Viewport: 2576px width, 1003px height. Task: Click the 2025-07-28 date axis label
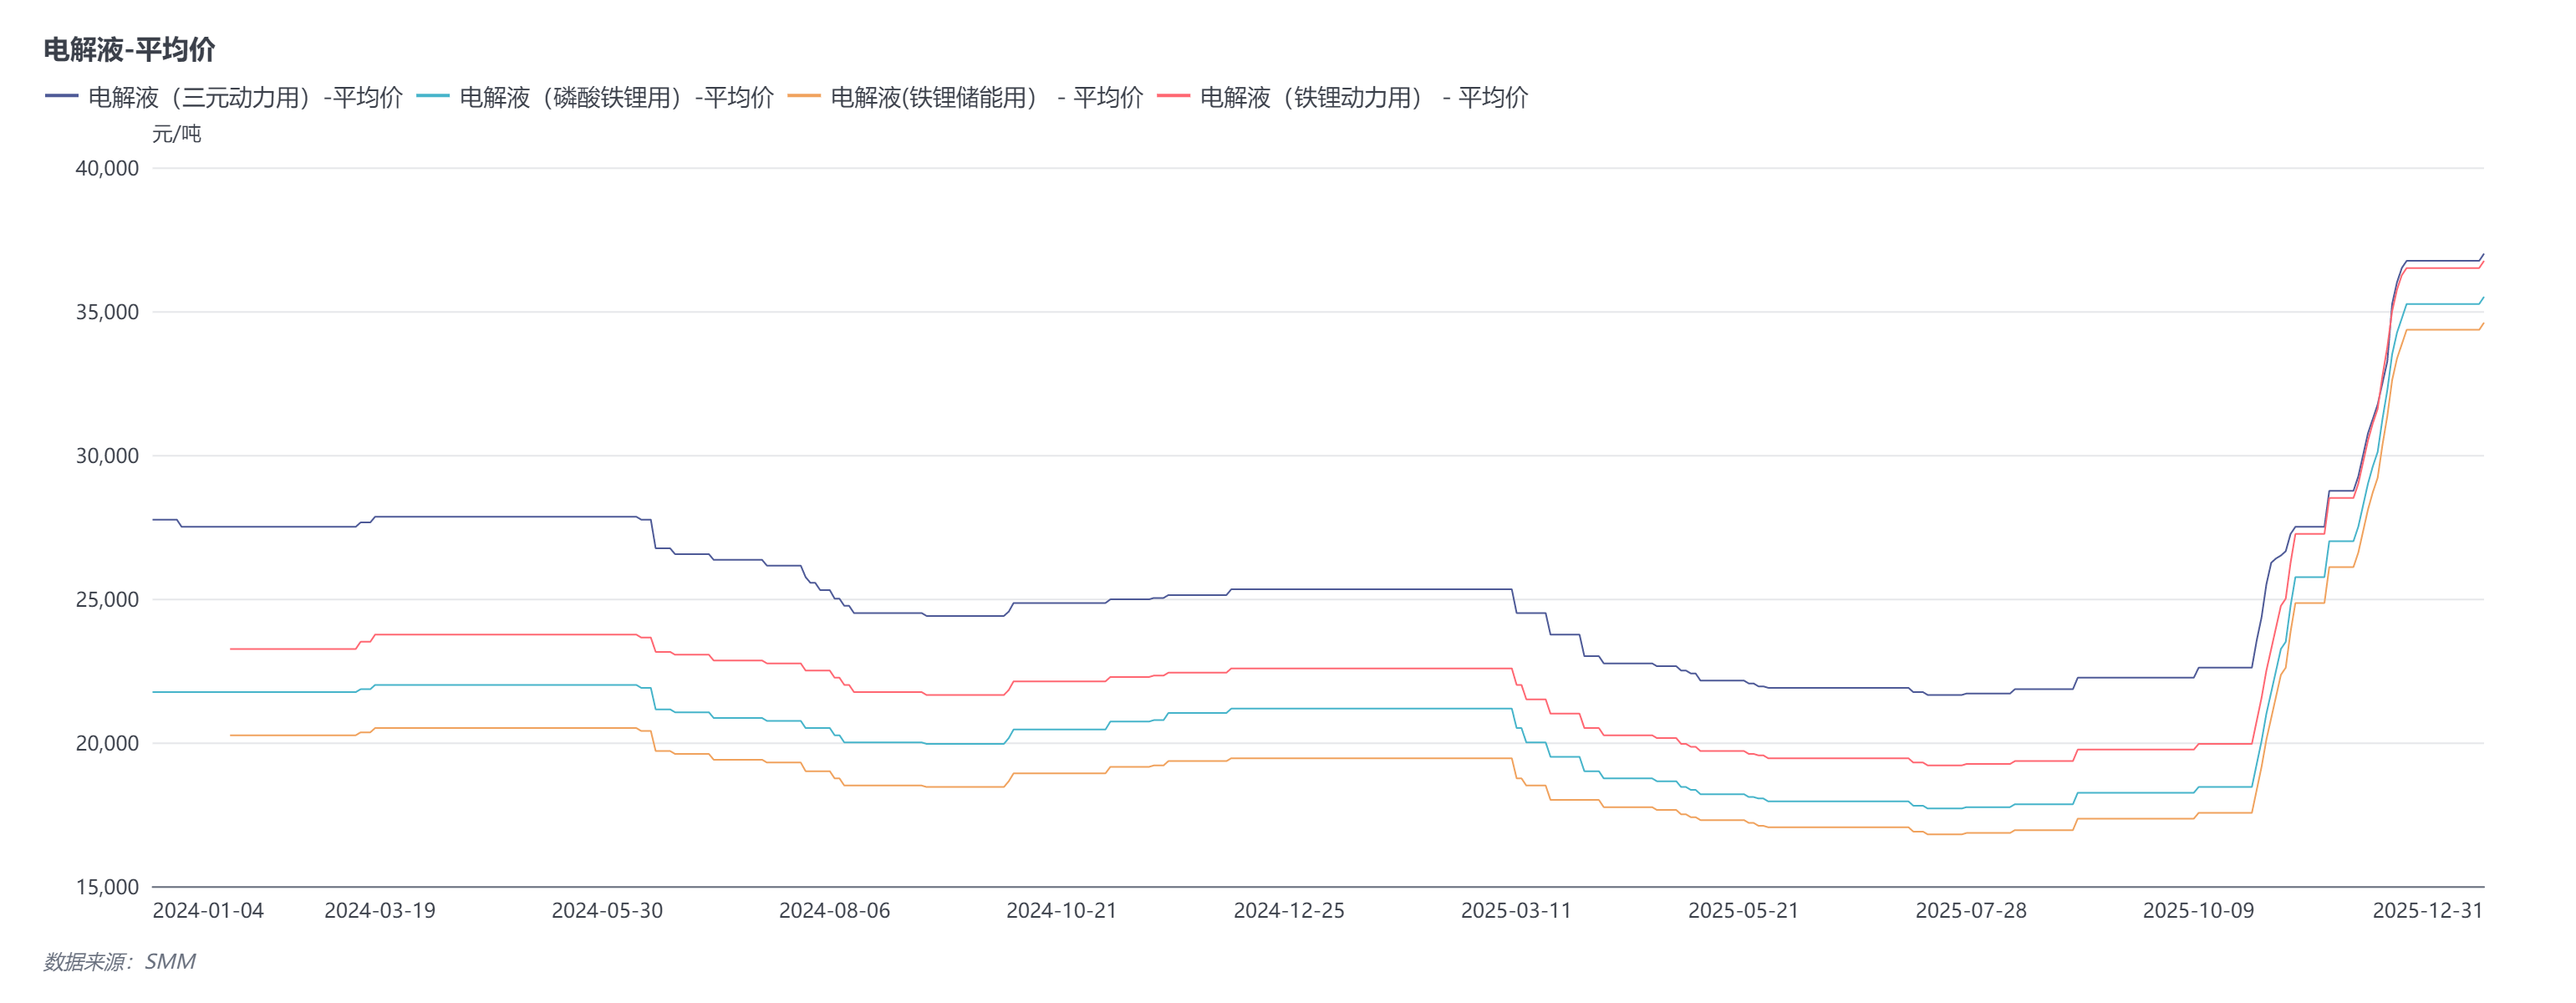(x=1971, y=911)
